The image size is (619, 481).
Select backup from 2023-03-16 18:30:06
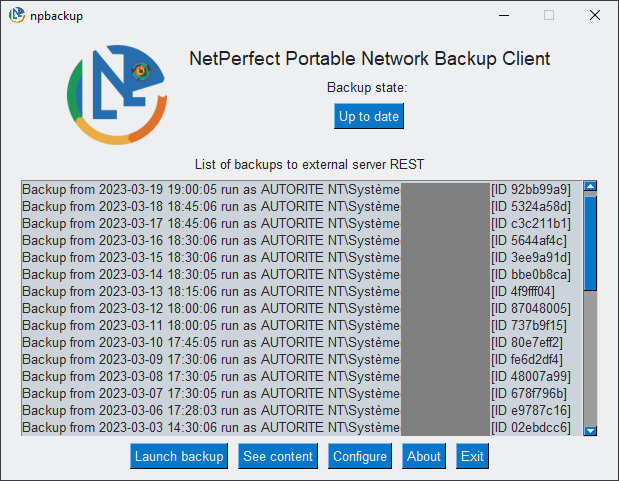coord(302,240)
